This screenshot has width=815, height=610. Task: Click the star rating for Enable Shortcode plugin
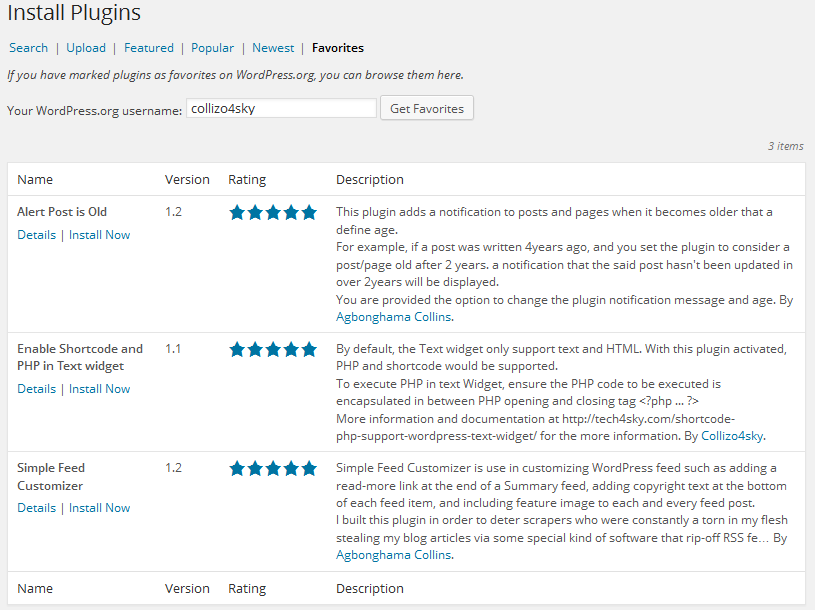click(273, 349)
